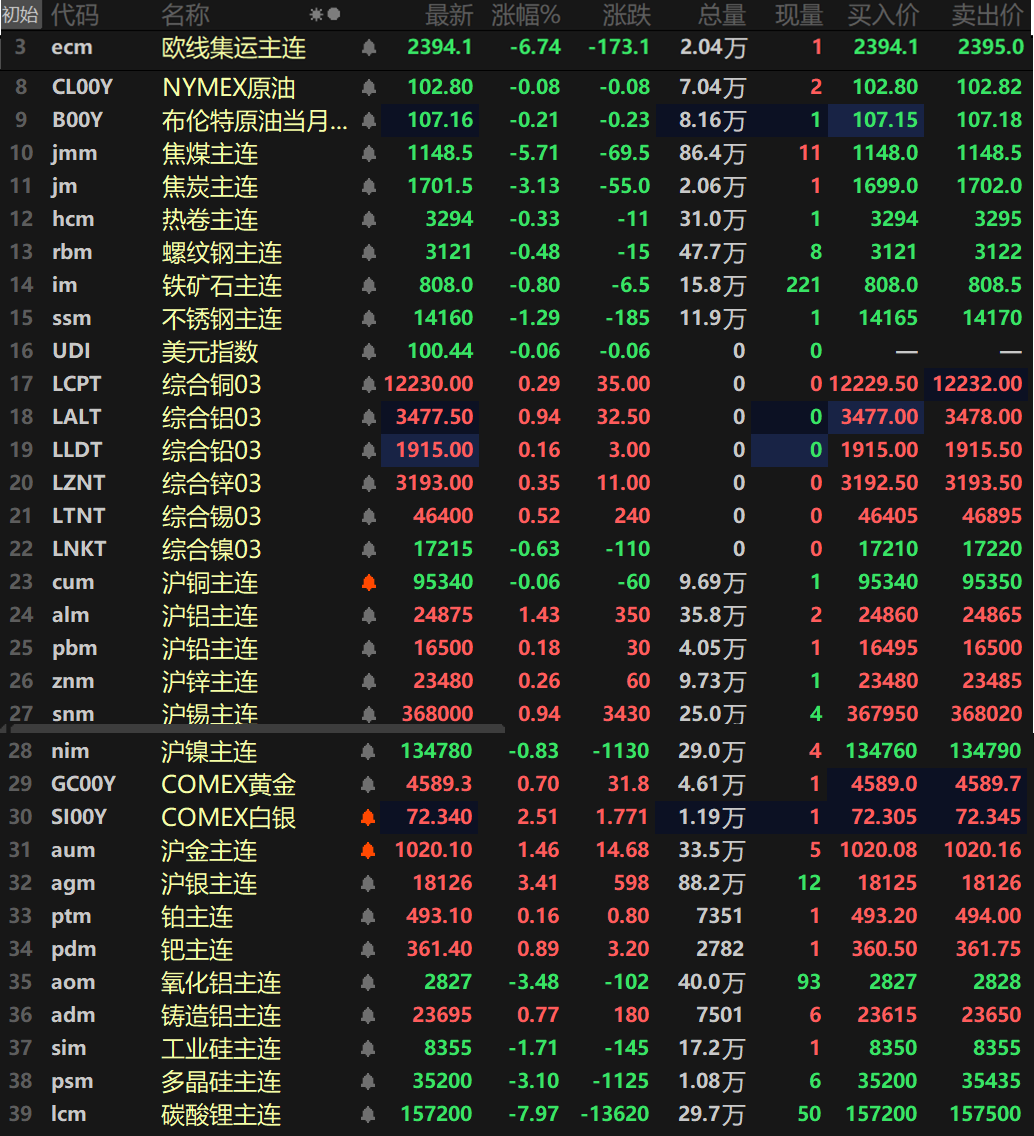This screenshot has height=1136, width=1034.
Task: Click the alert bell for 焦煤主连
Action: 368,153
